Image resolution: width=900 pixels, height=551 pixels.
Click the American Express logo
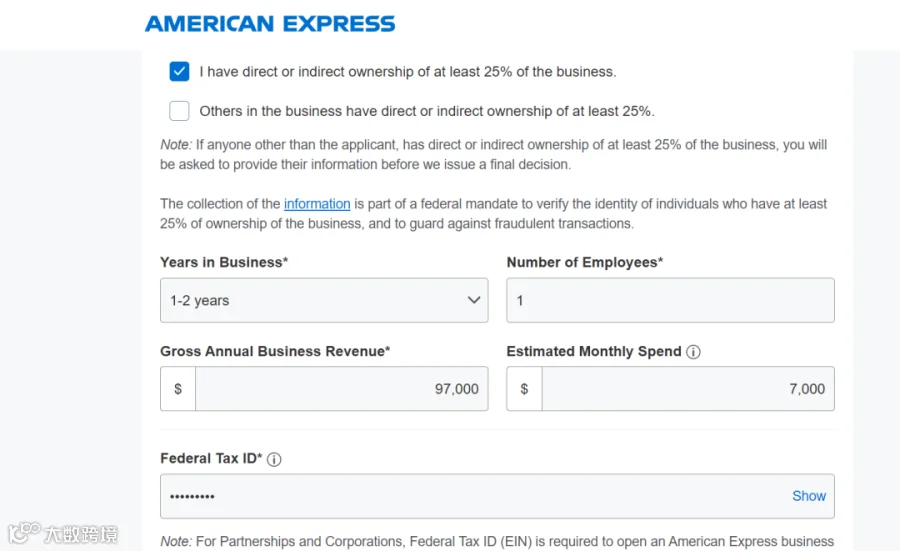[270, 24]
